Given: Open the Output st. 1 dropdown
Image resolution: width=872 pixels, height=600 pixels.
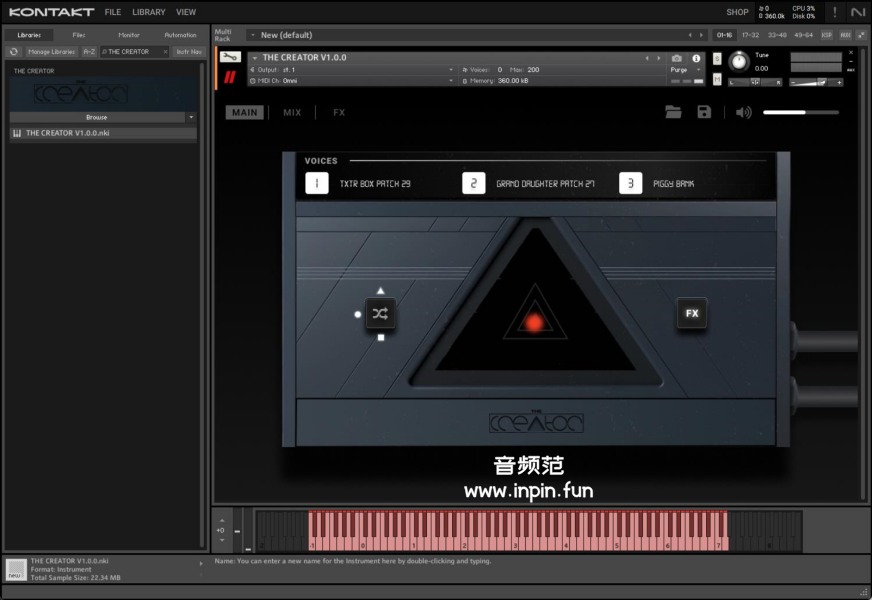Looking at the screenshot, I should click(x=352, y=70).
